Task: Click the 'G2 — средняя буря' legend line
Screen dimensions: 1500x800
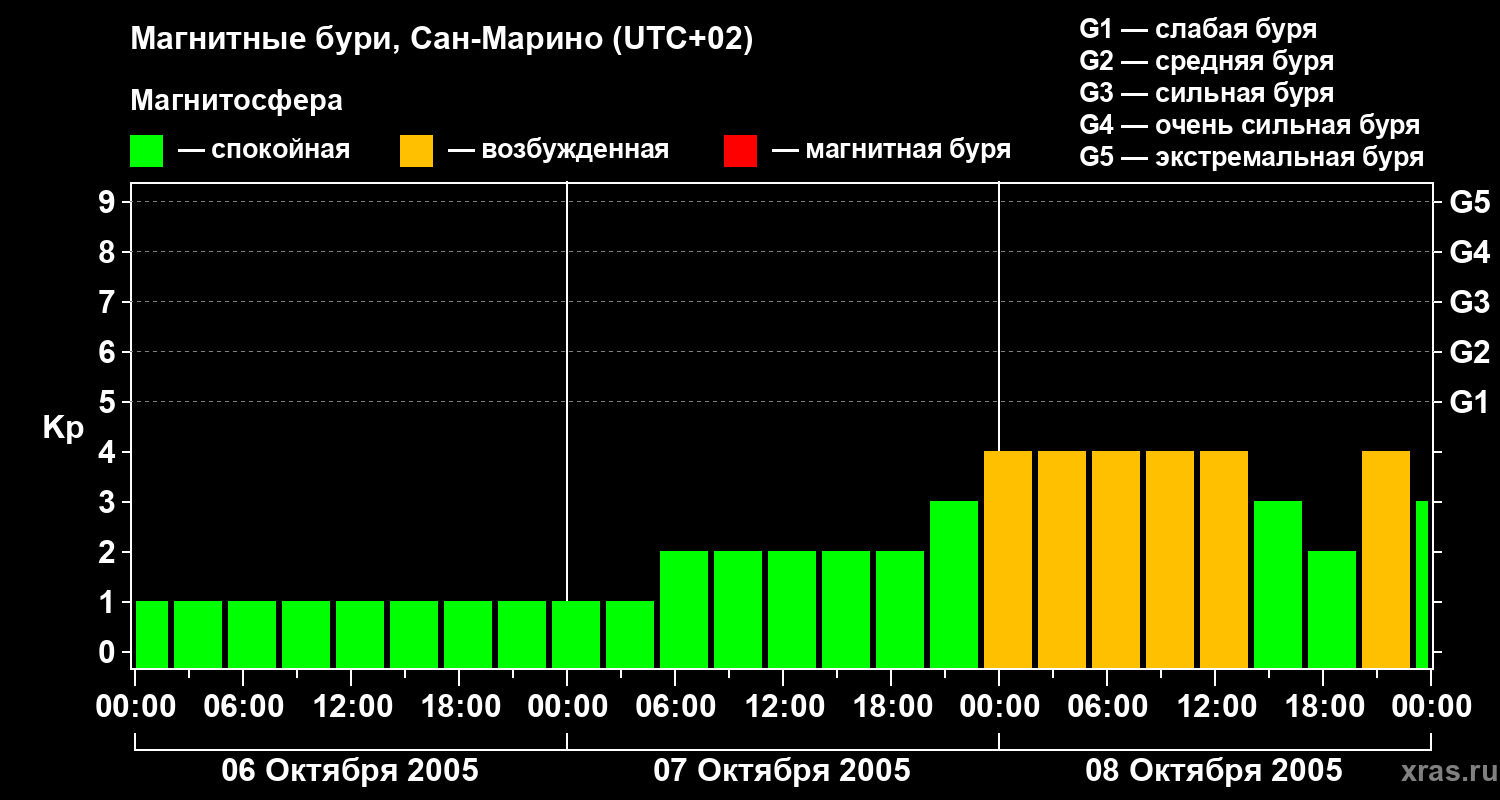Action: click(x=1206, y=61)
